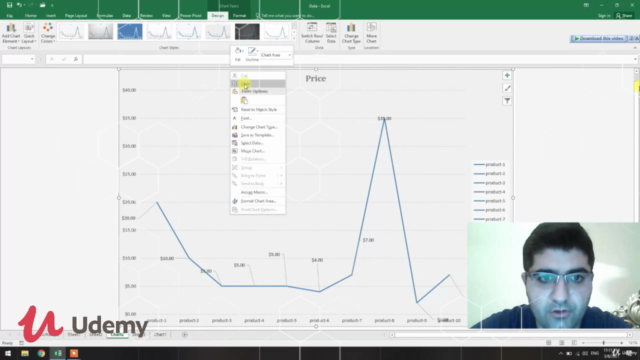Switch to the Insert tab
Viewport: 640px width, 360px height.
(51, 16)
